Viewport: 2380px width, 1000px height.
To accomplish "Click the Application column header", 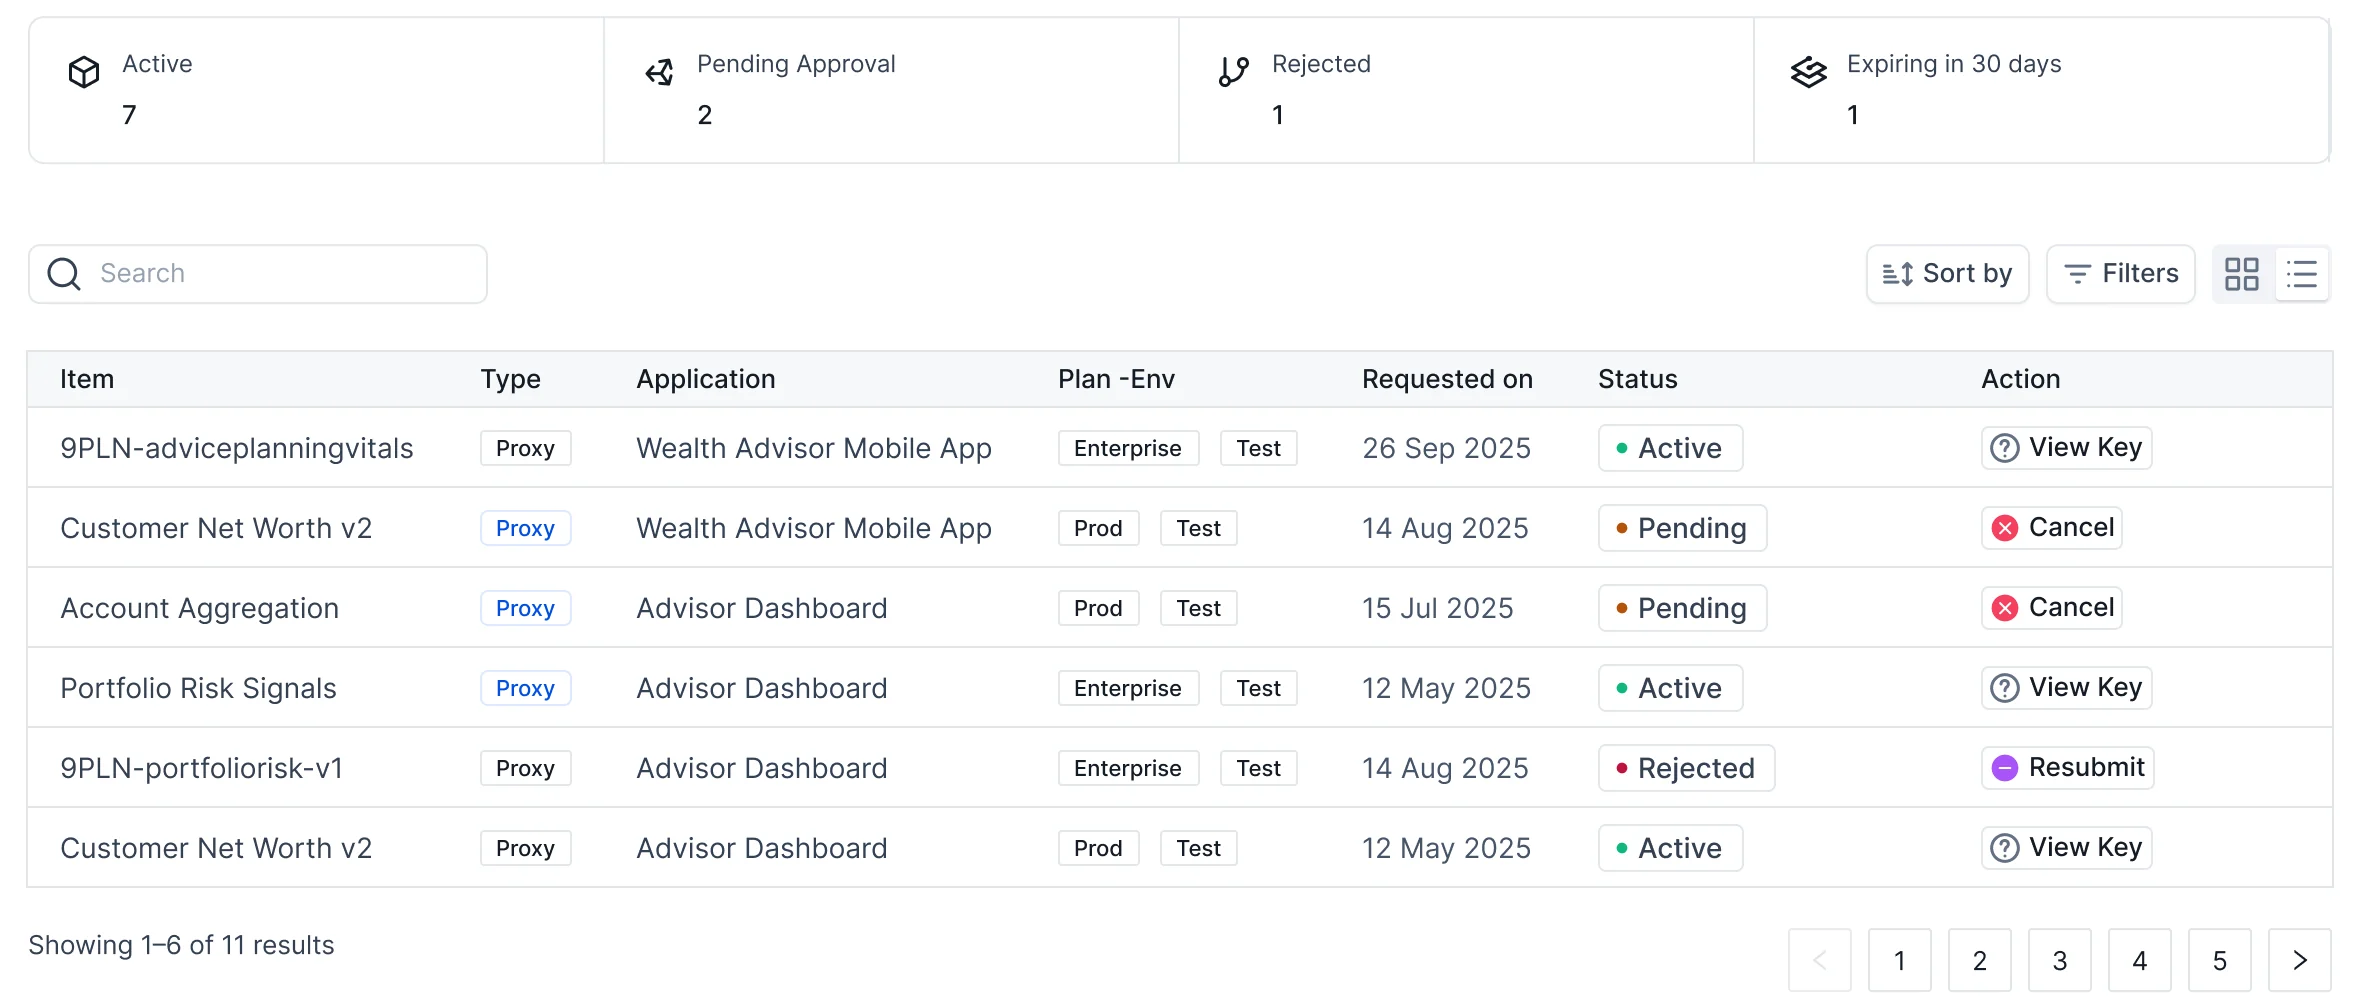I will [706, 379].
